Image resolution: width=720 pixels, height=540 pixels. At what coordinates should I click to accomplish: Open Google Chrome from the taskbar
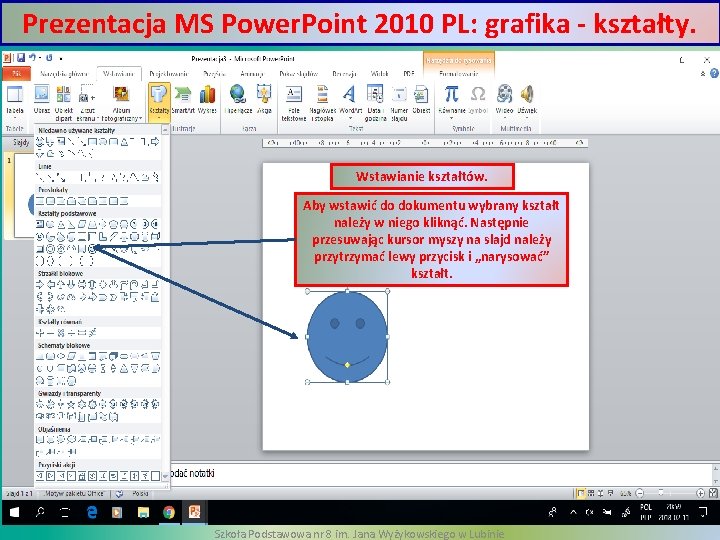[169, 512]
